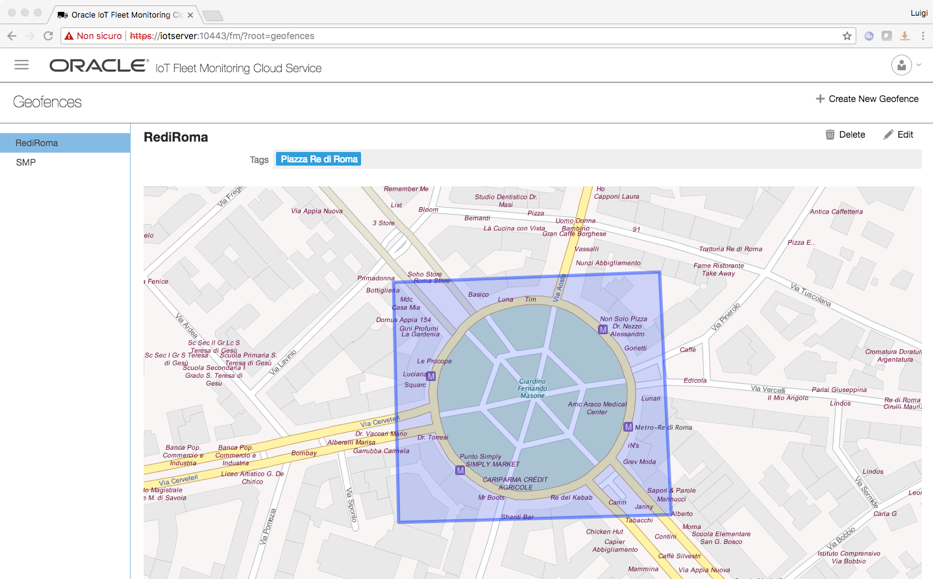Select the Oracle IoT Fleet Monitoring tab
The height and width of the screenshot is (579, 933).
(124, 14)
